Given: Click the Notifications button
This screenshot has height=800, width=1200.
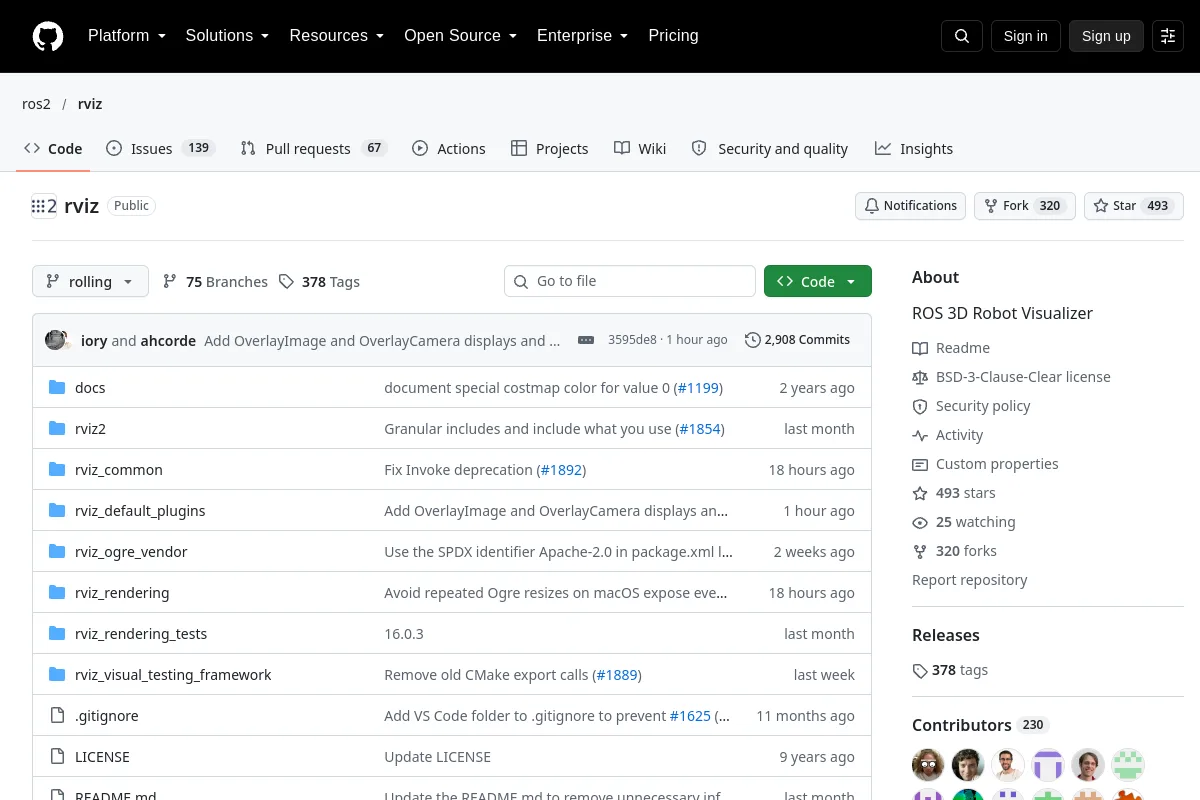Looking at the screenshot, I should tap(910, 206).
